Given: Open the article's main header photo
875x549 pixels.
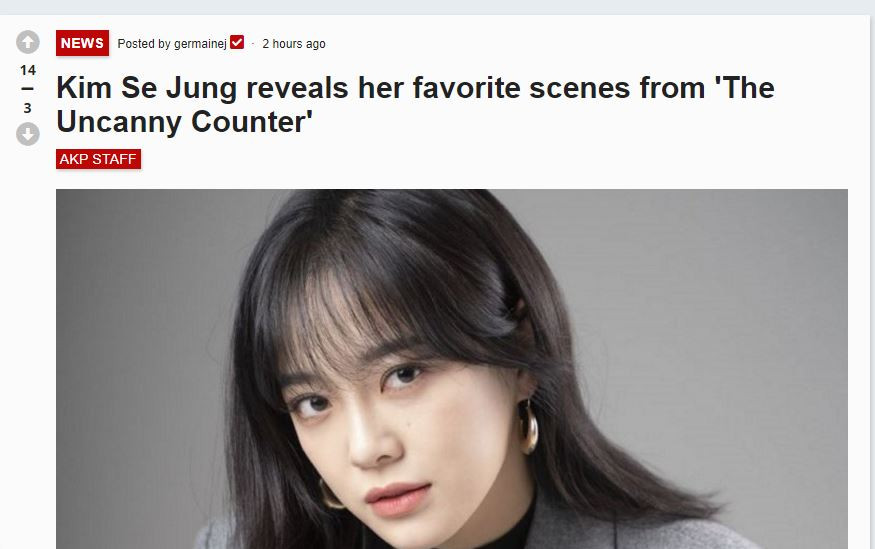Looking at the screenshot, I should pos(451,369).
